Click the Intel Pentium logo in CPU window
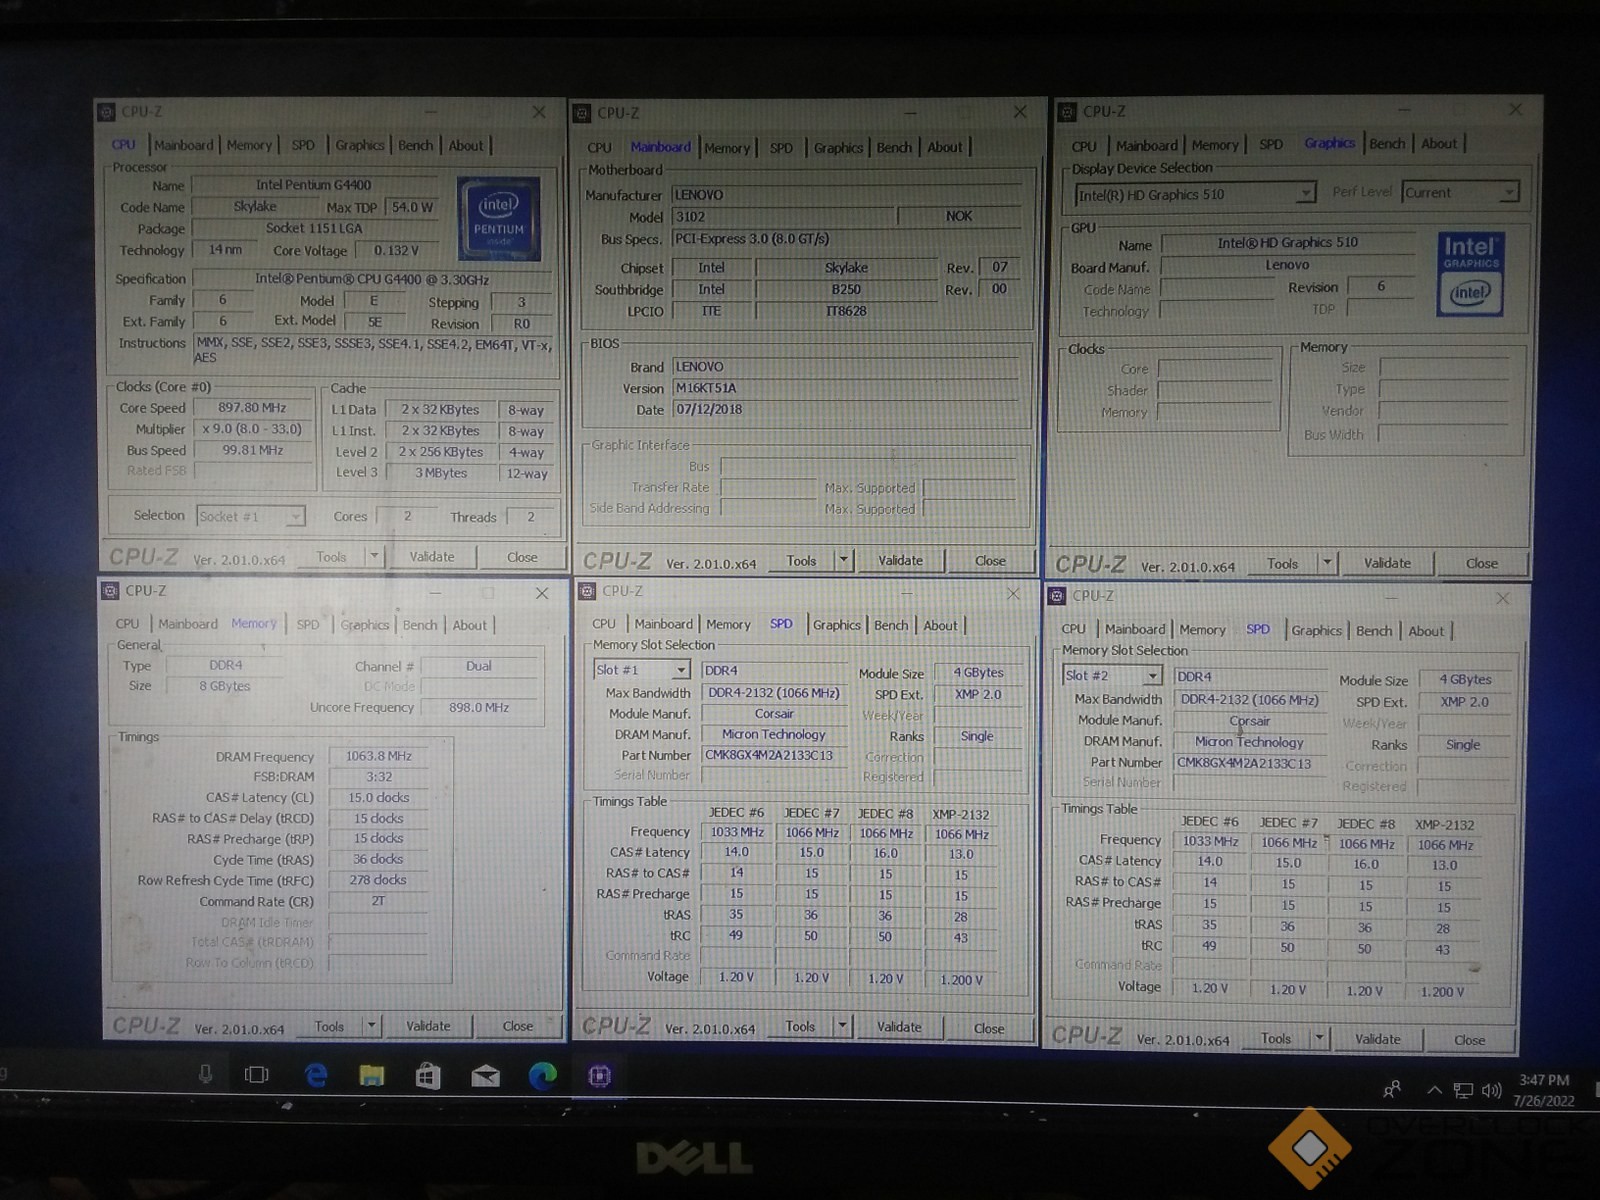Image resolution: width=1600 pixels, height=1200 pixels. [498, 218]
